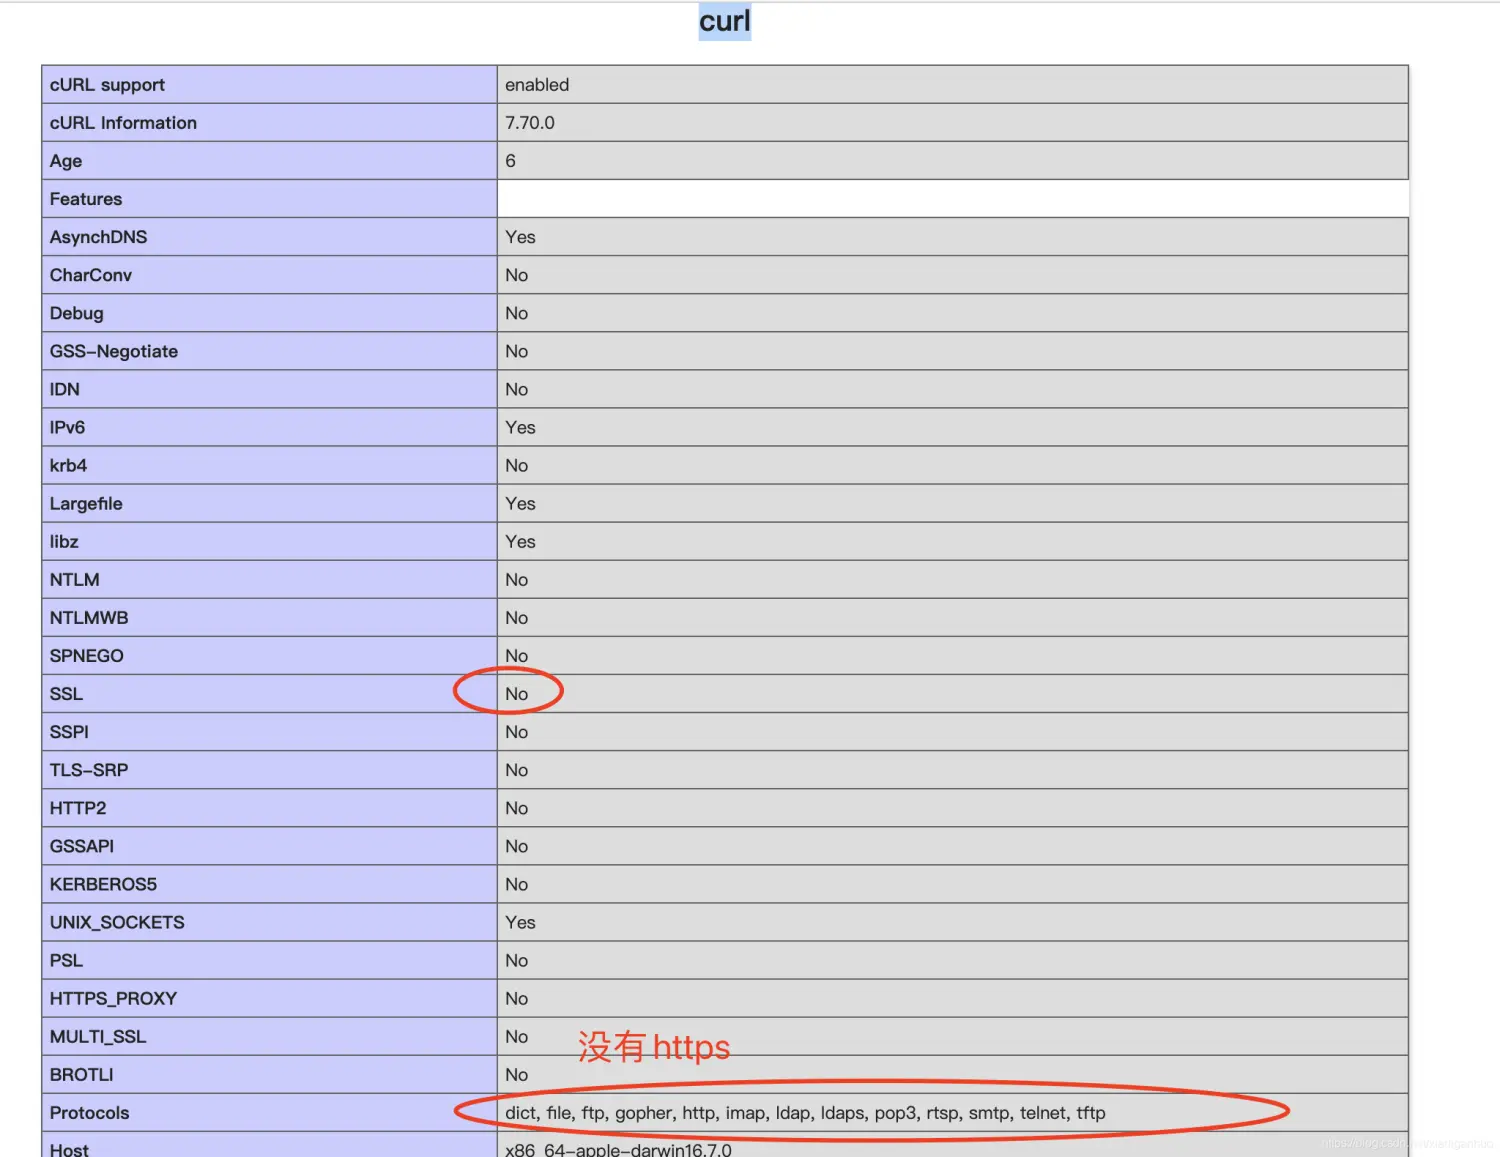Click the "Features" section header cell
Viewport: 1500px width, 1157px height.
[86, 198]
